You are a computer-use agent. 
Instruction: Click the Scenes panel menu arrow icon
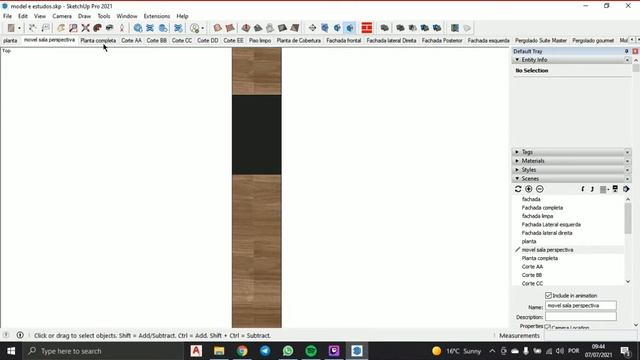pyautogui.click(x=626, y=189)
